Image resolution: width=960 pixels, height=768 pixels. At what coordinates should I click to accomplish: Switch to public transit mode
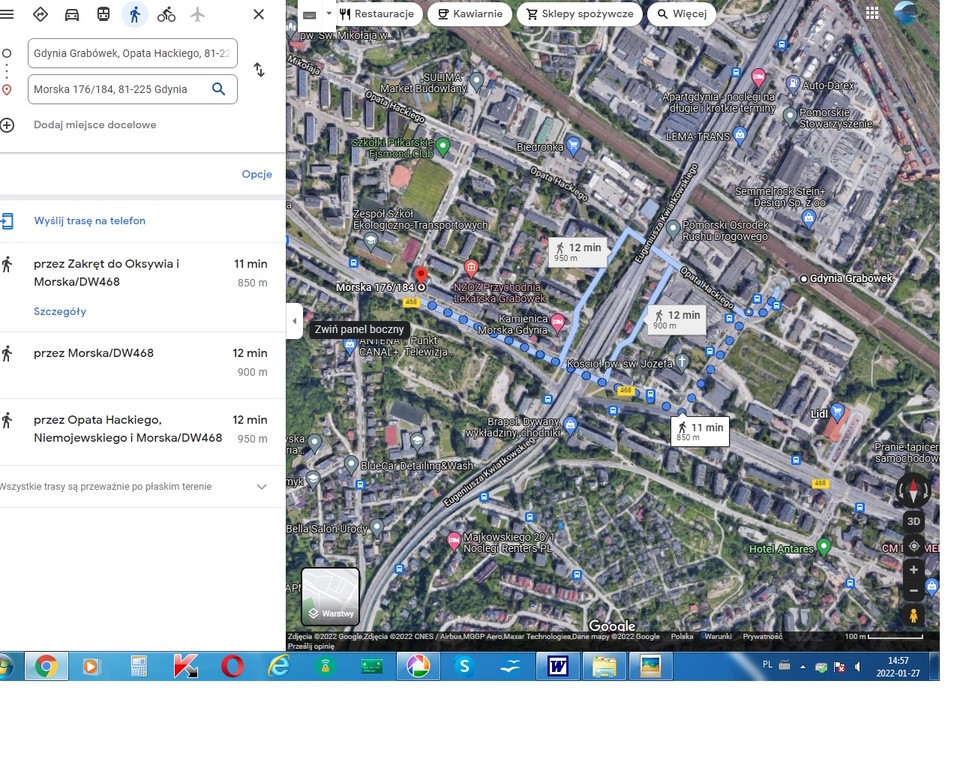103,14
